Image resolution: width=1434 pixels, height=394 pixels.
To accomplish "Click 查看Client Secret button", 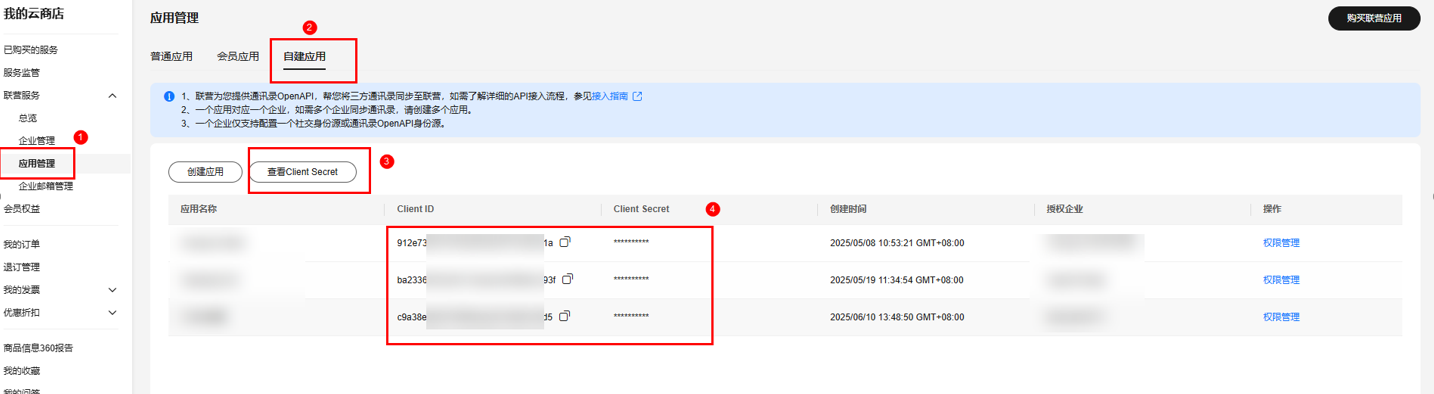I will pos(302,172).
